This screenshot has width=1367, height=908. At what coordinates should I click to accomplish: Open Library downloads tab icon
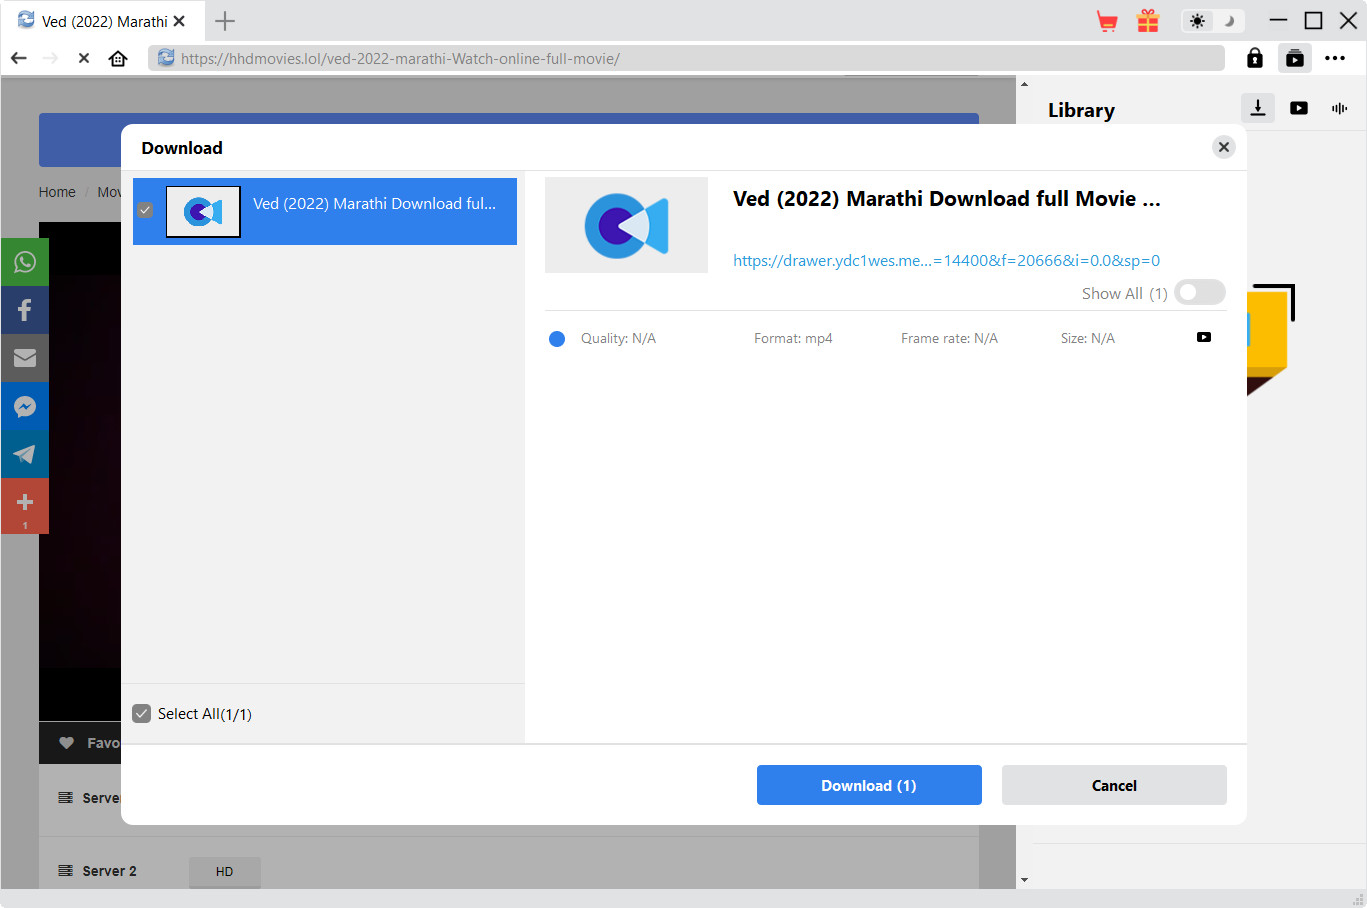(1258, 108)
